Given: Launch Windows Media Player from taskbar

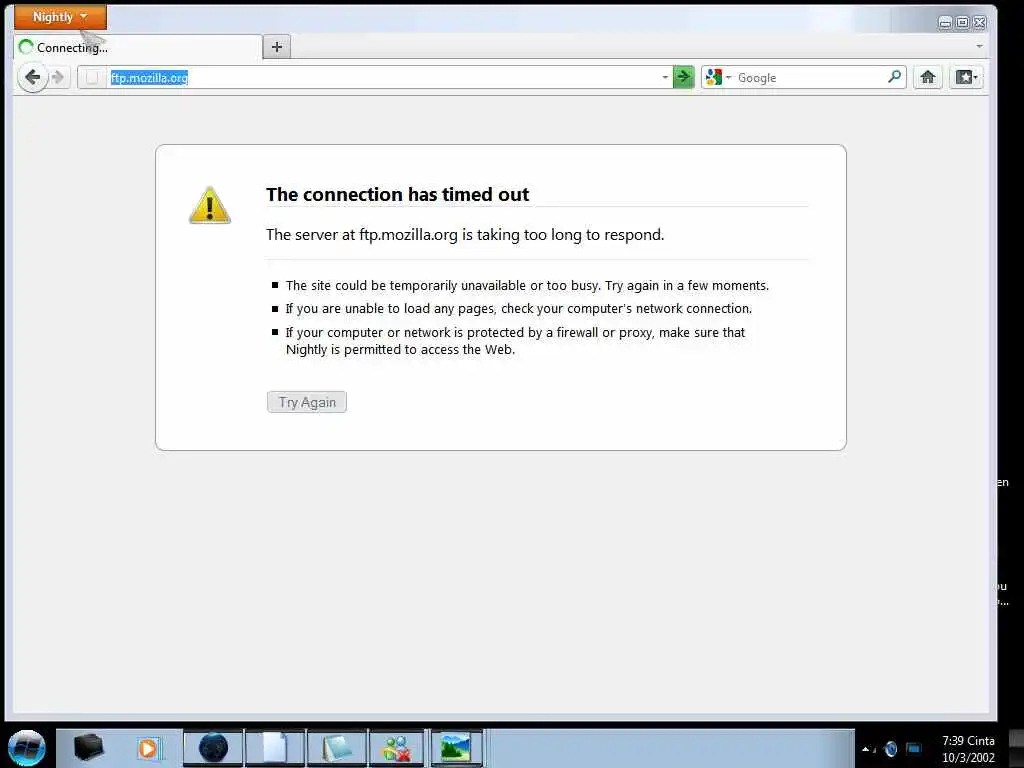Looking at the screenshot, I should tap(148, 748).
